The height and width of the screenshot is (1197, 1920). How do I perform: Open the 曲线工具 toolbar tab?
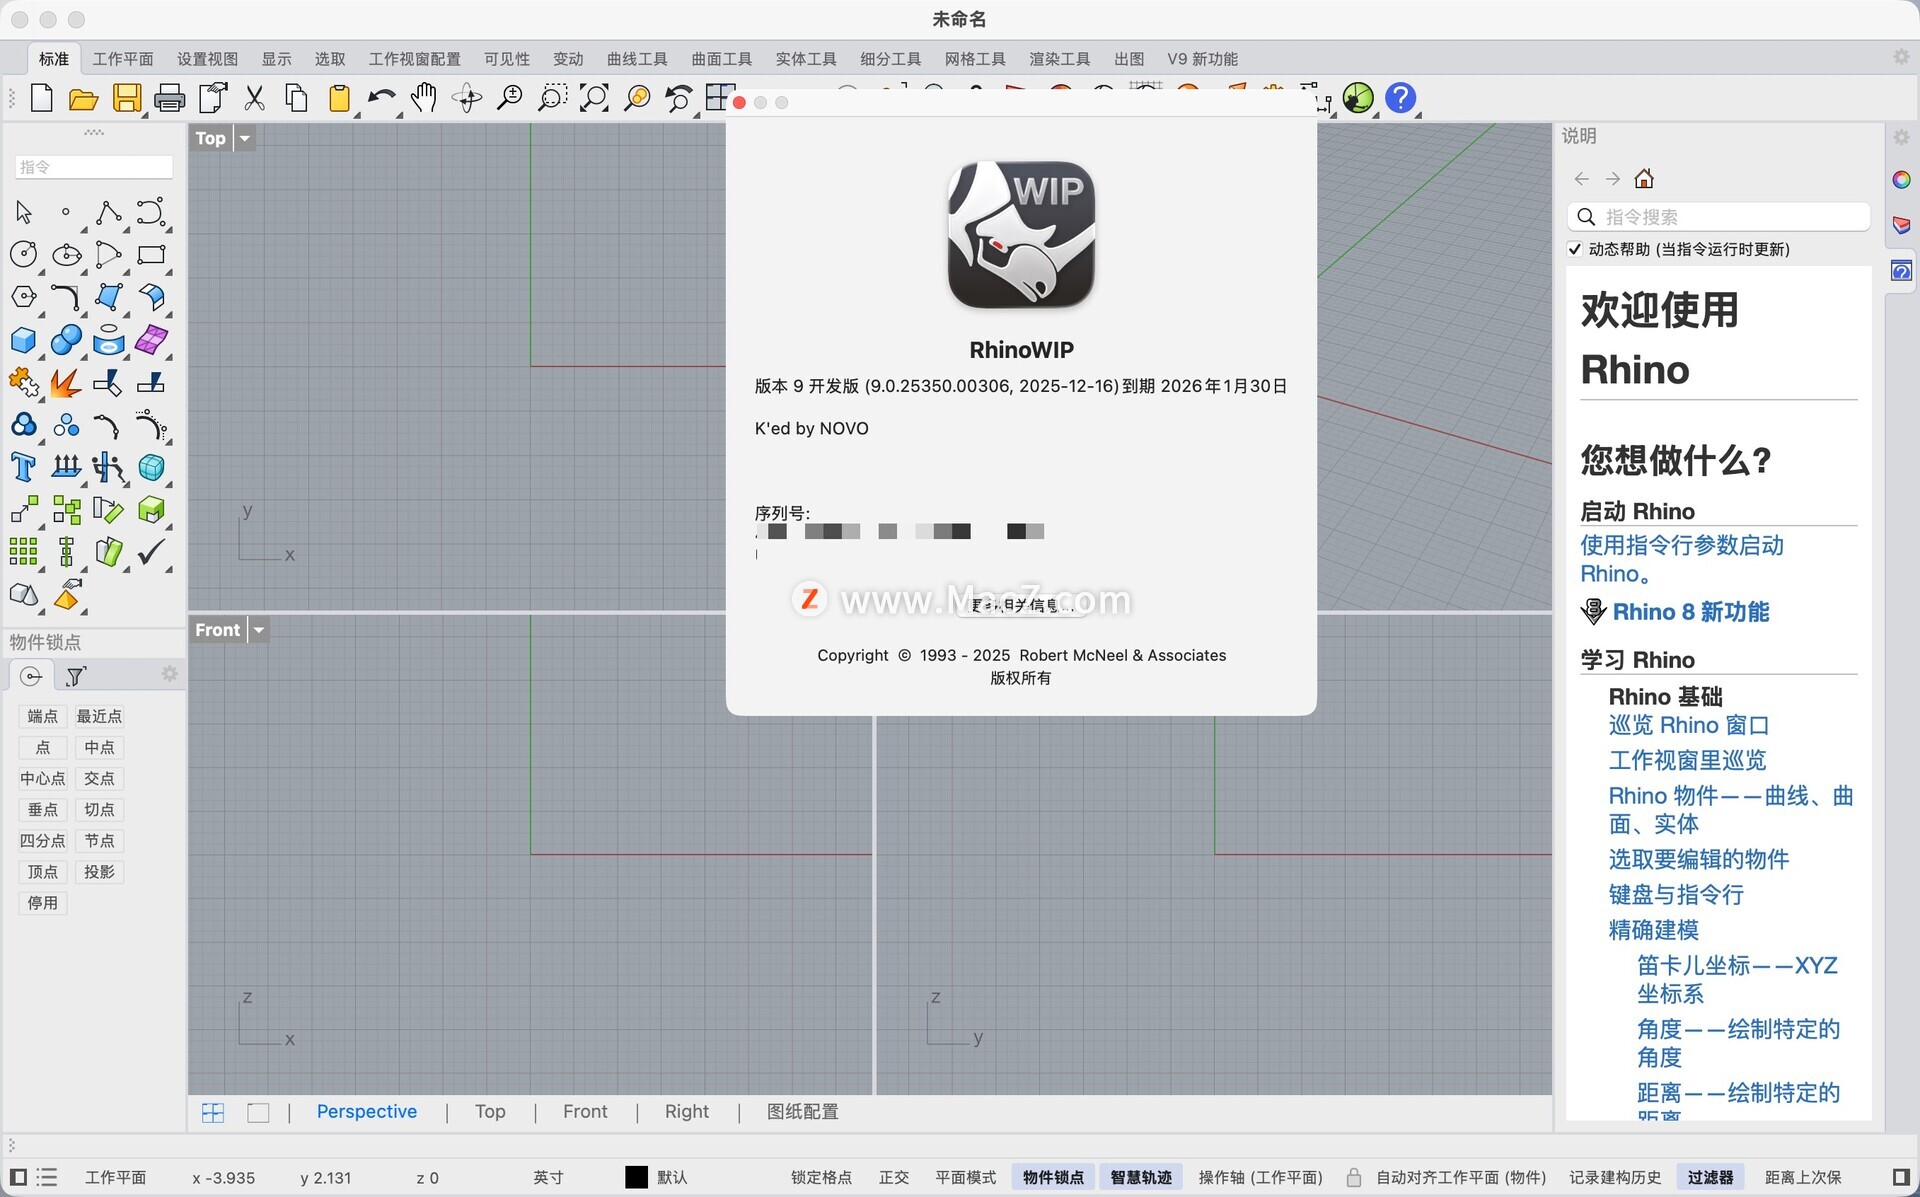click(637, 59)
